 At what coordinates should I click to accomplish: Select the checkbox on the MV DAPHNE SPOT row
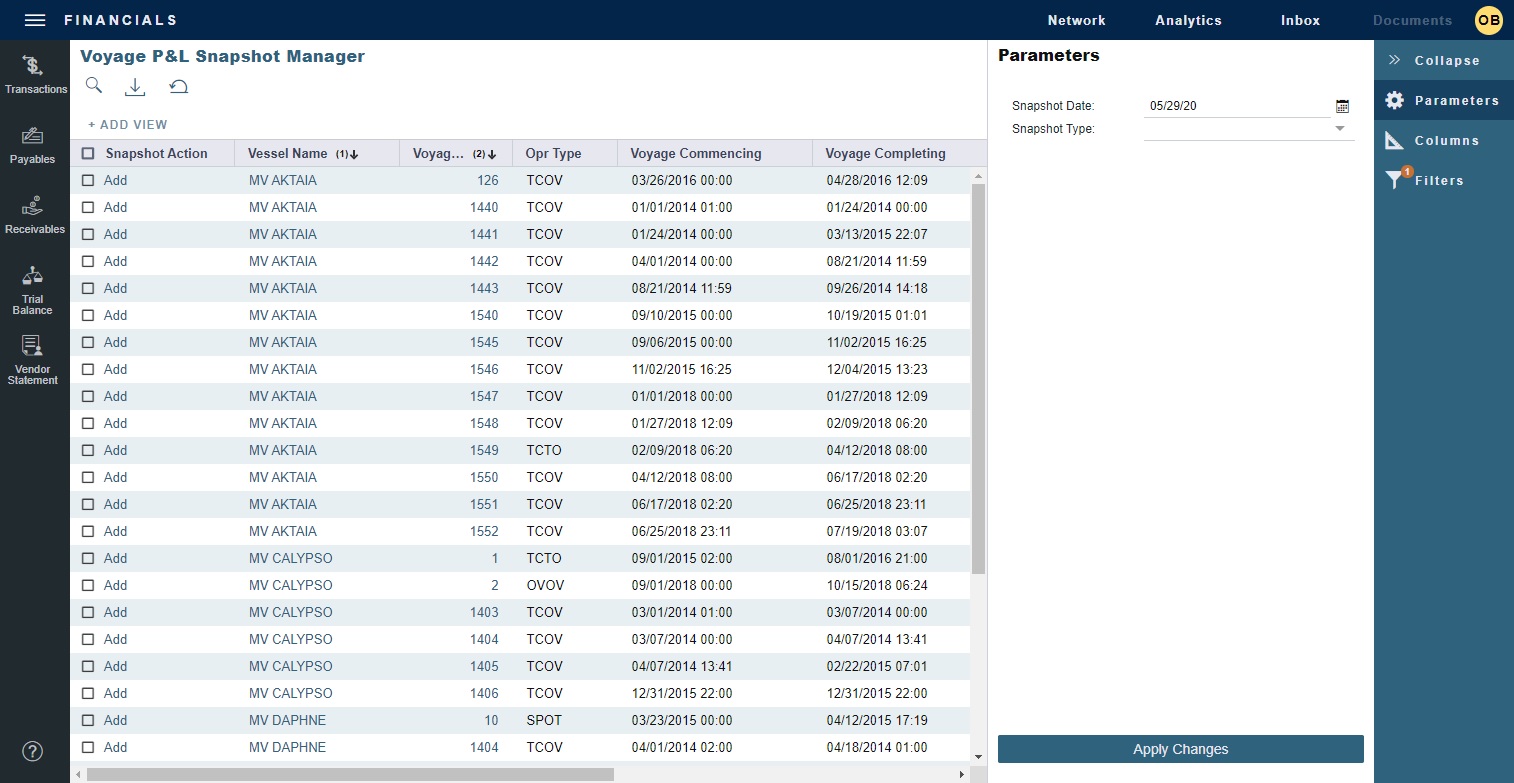87,720
